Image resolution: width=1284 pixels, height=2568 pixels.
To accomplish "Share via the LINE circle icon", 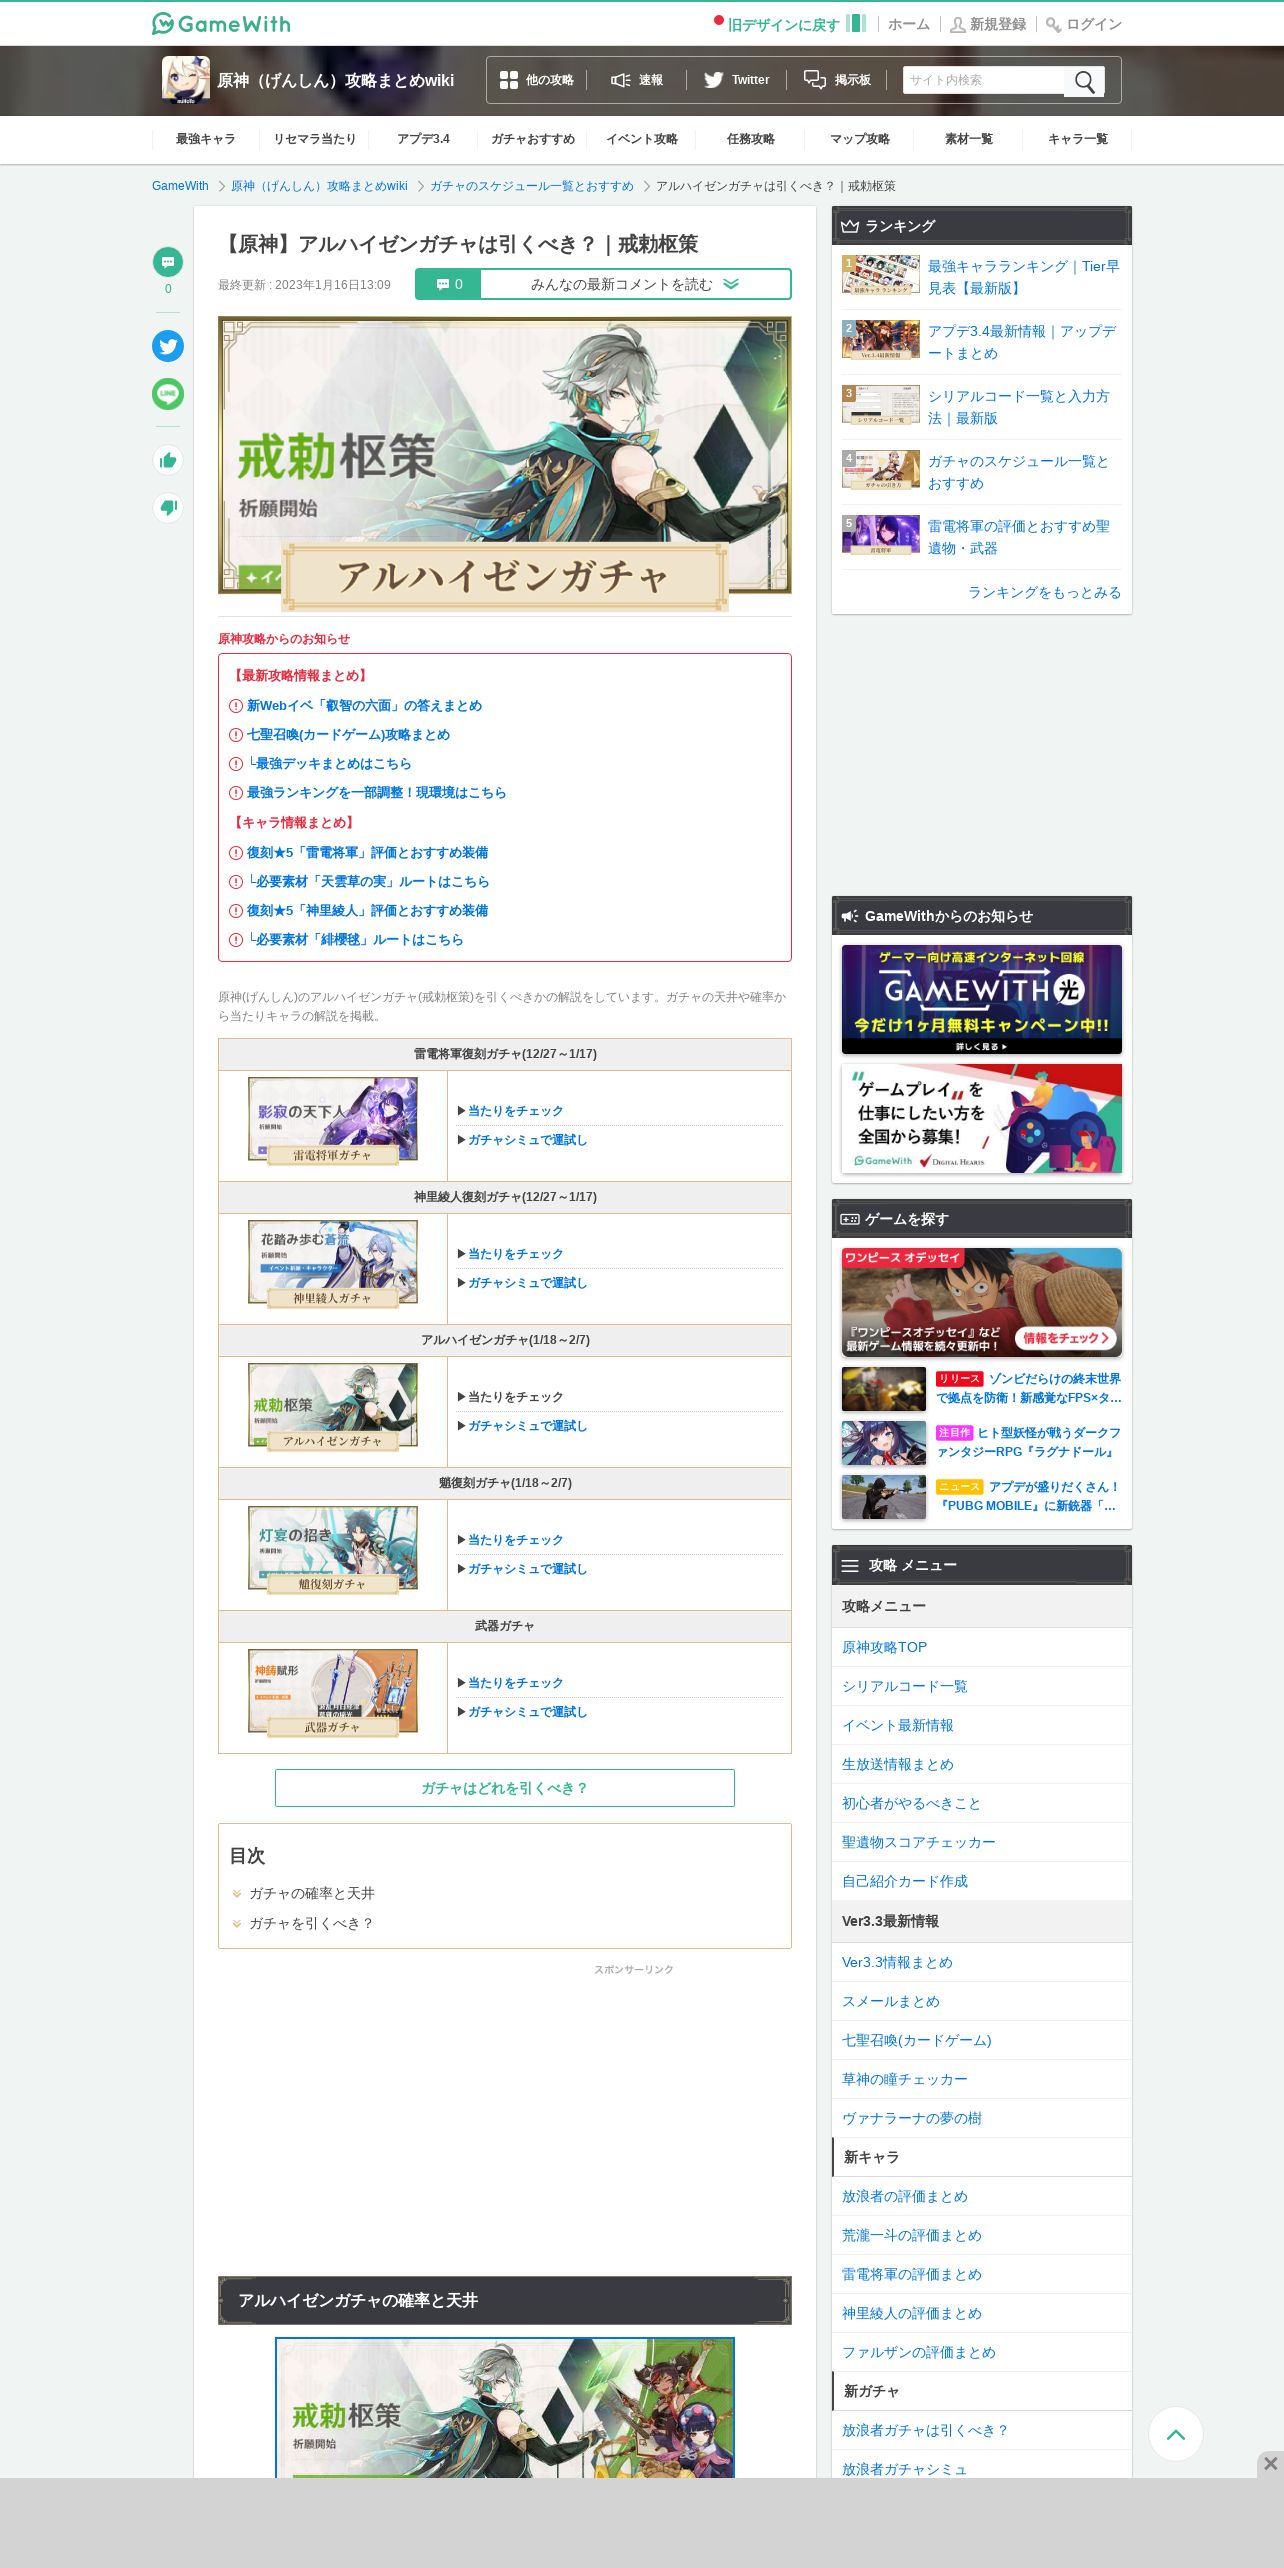I will (168, 394).
